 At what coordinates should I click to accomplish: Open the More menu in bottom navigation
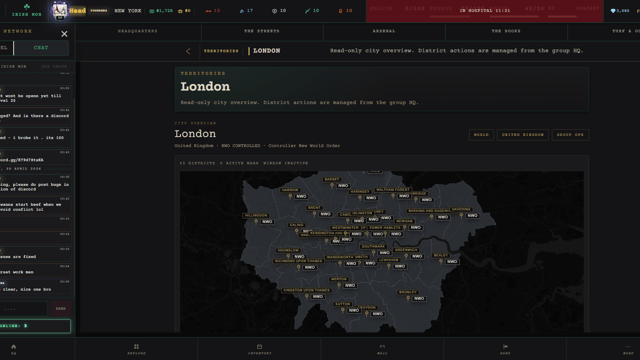pos(628,349)
